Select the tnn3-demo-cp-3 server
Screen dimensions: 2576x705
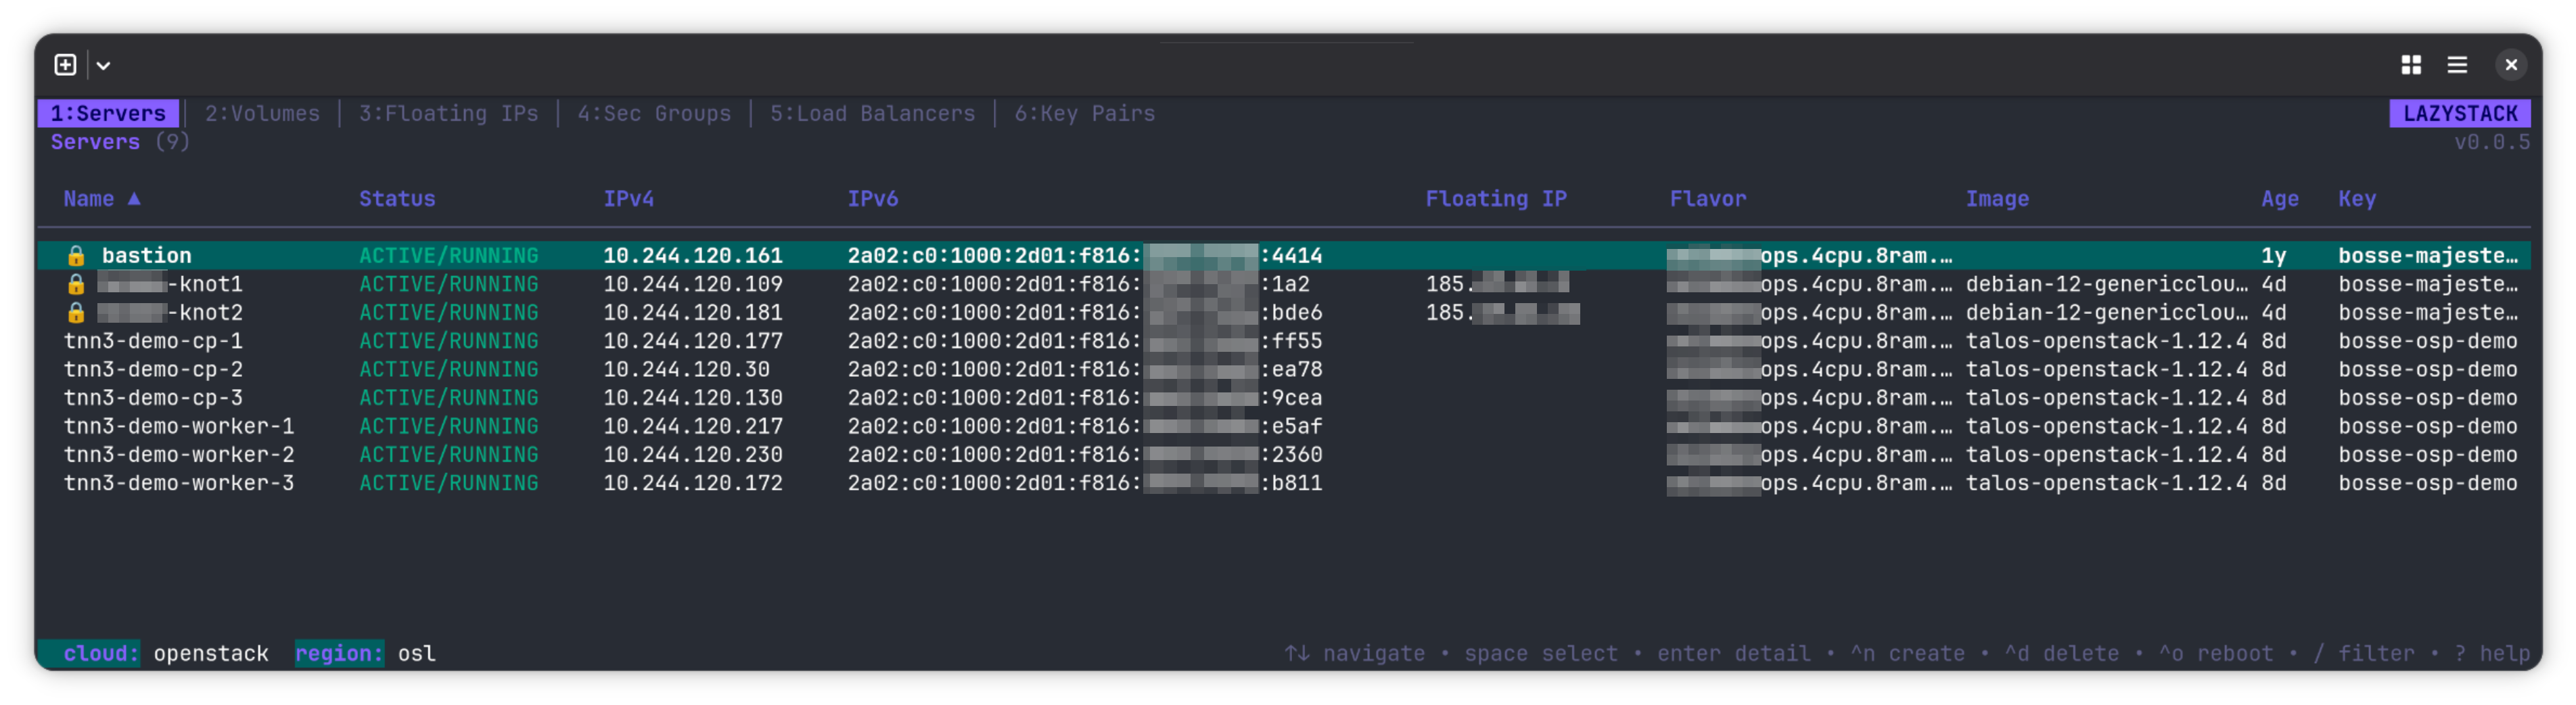coord(1284,397)
